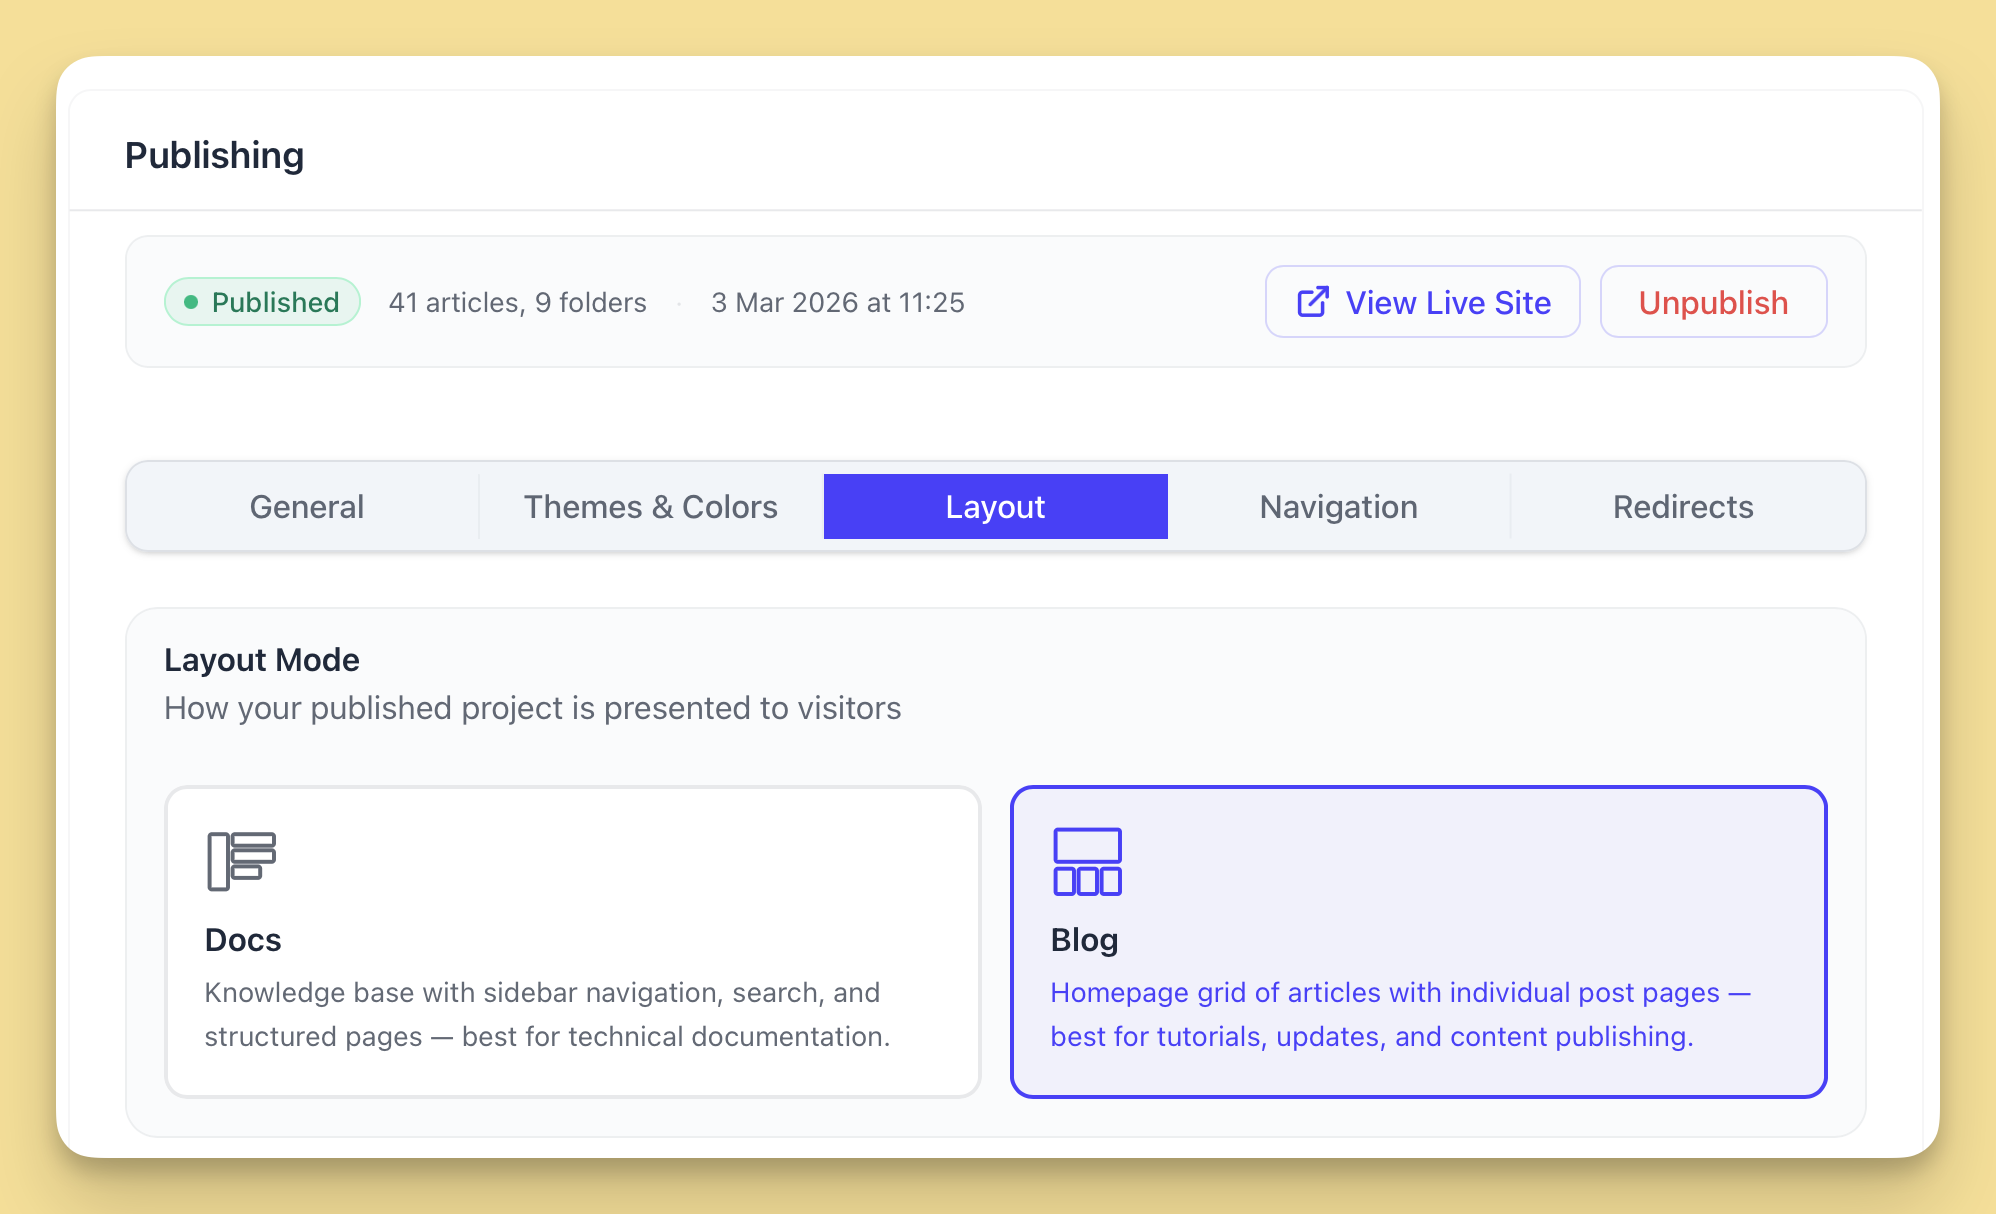Click the Layout Mode section heading
Image resolution: width=1996 pixels, height=1214 pixels.
pyautogui.click(x=261, y=660)
